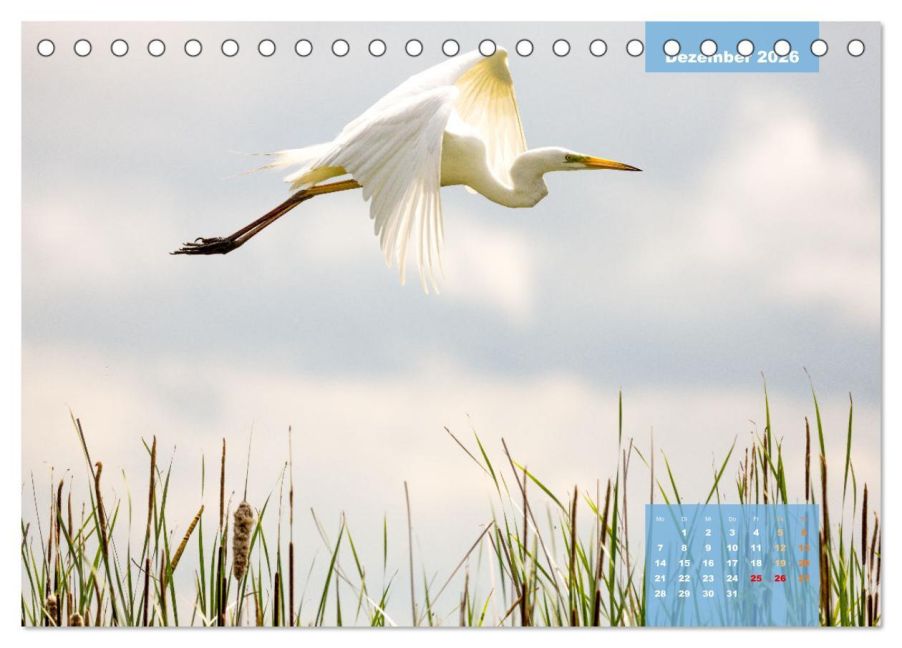Select date 21 in the December calendar
The width and height of the screenshot is (902, 648).
[x=660, y=578]
